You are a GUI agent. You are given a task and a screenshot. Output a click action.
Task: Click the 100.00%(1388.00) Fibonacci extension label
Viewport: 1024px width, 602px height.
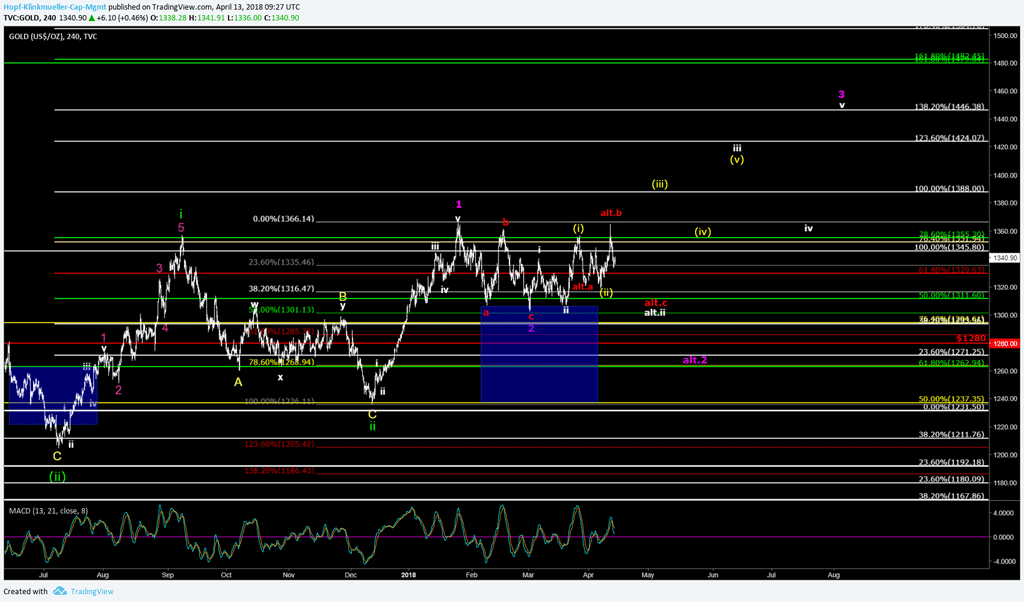pyautogui.click(x=949, y=188)
